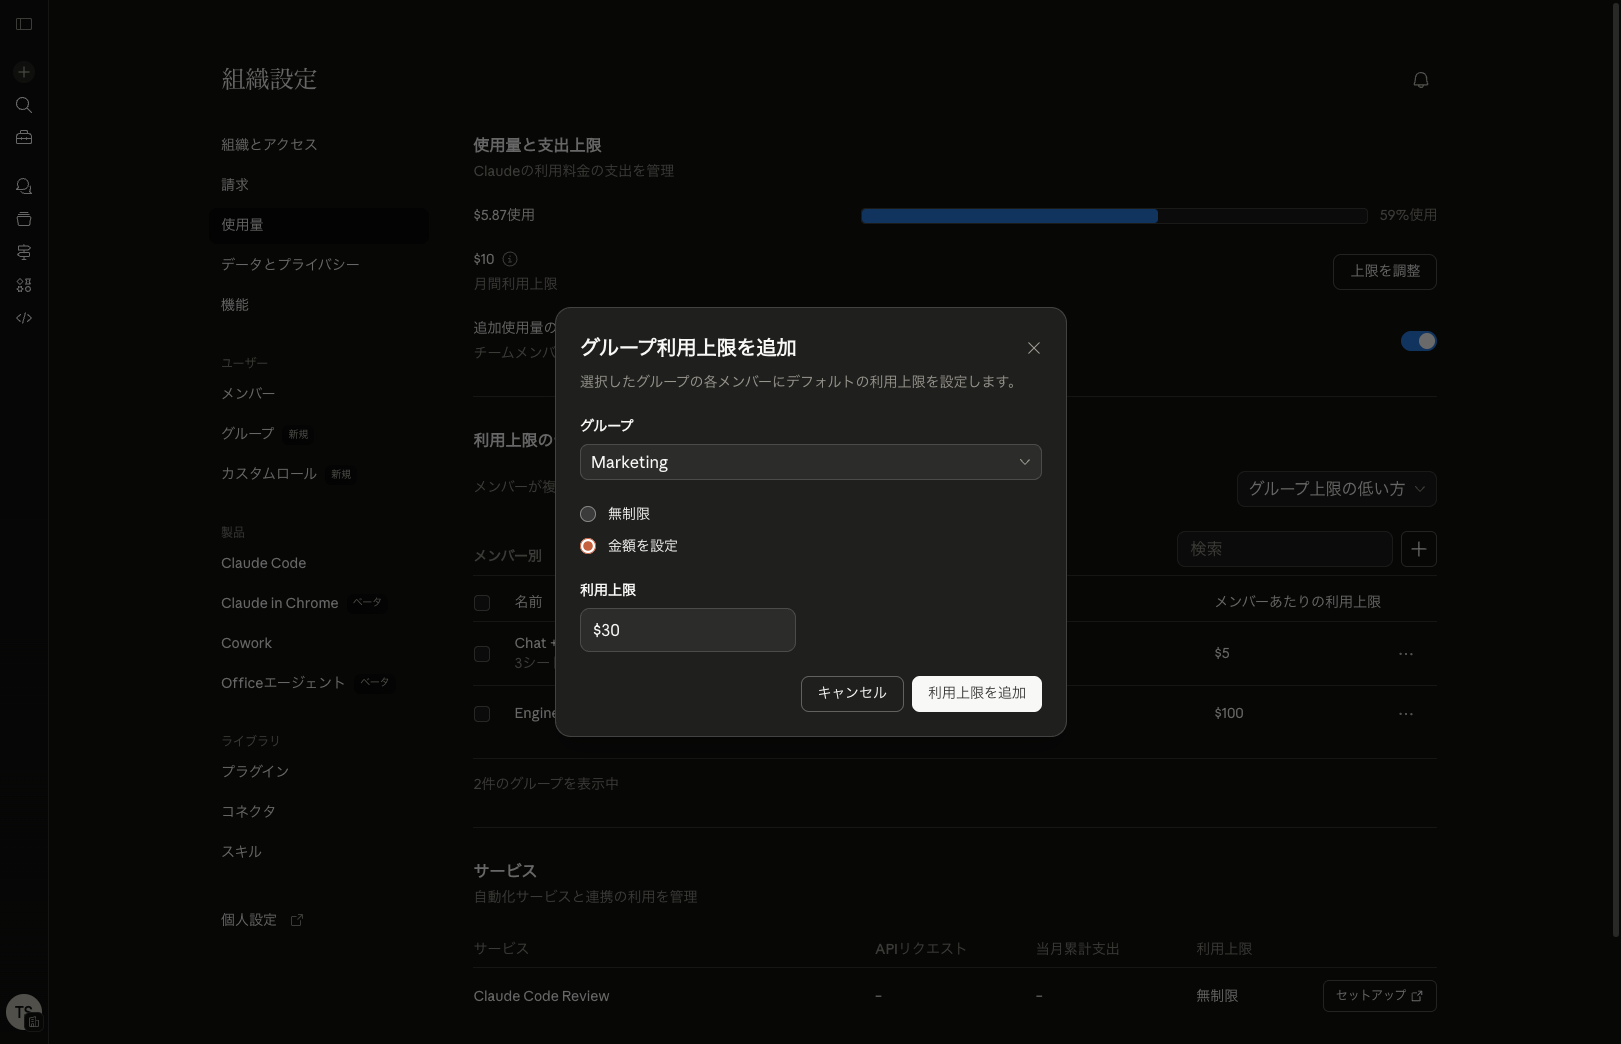Screen dimensions: 1621x1044
Task: Open the projects archive icon
Action: (x=24, y=219)
